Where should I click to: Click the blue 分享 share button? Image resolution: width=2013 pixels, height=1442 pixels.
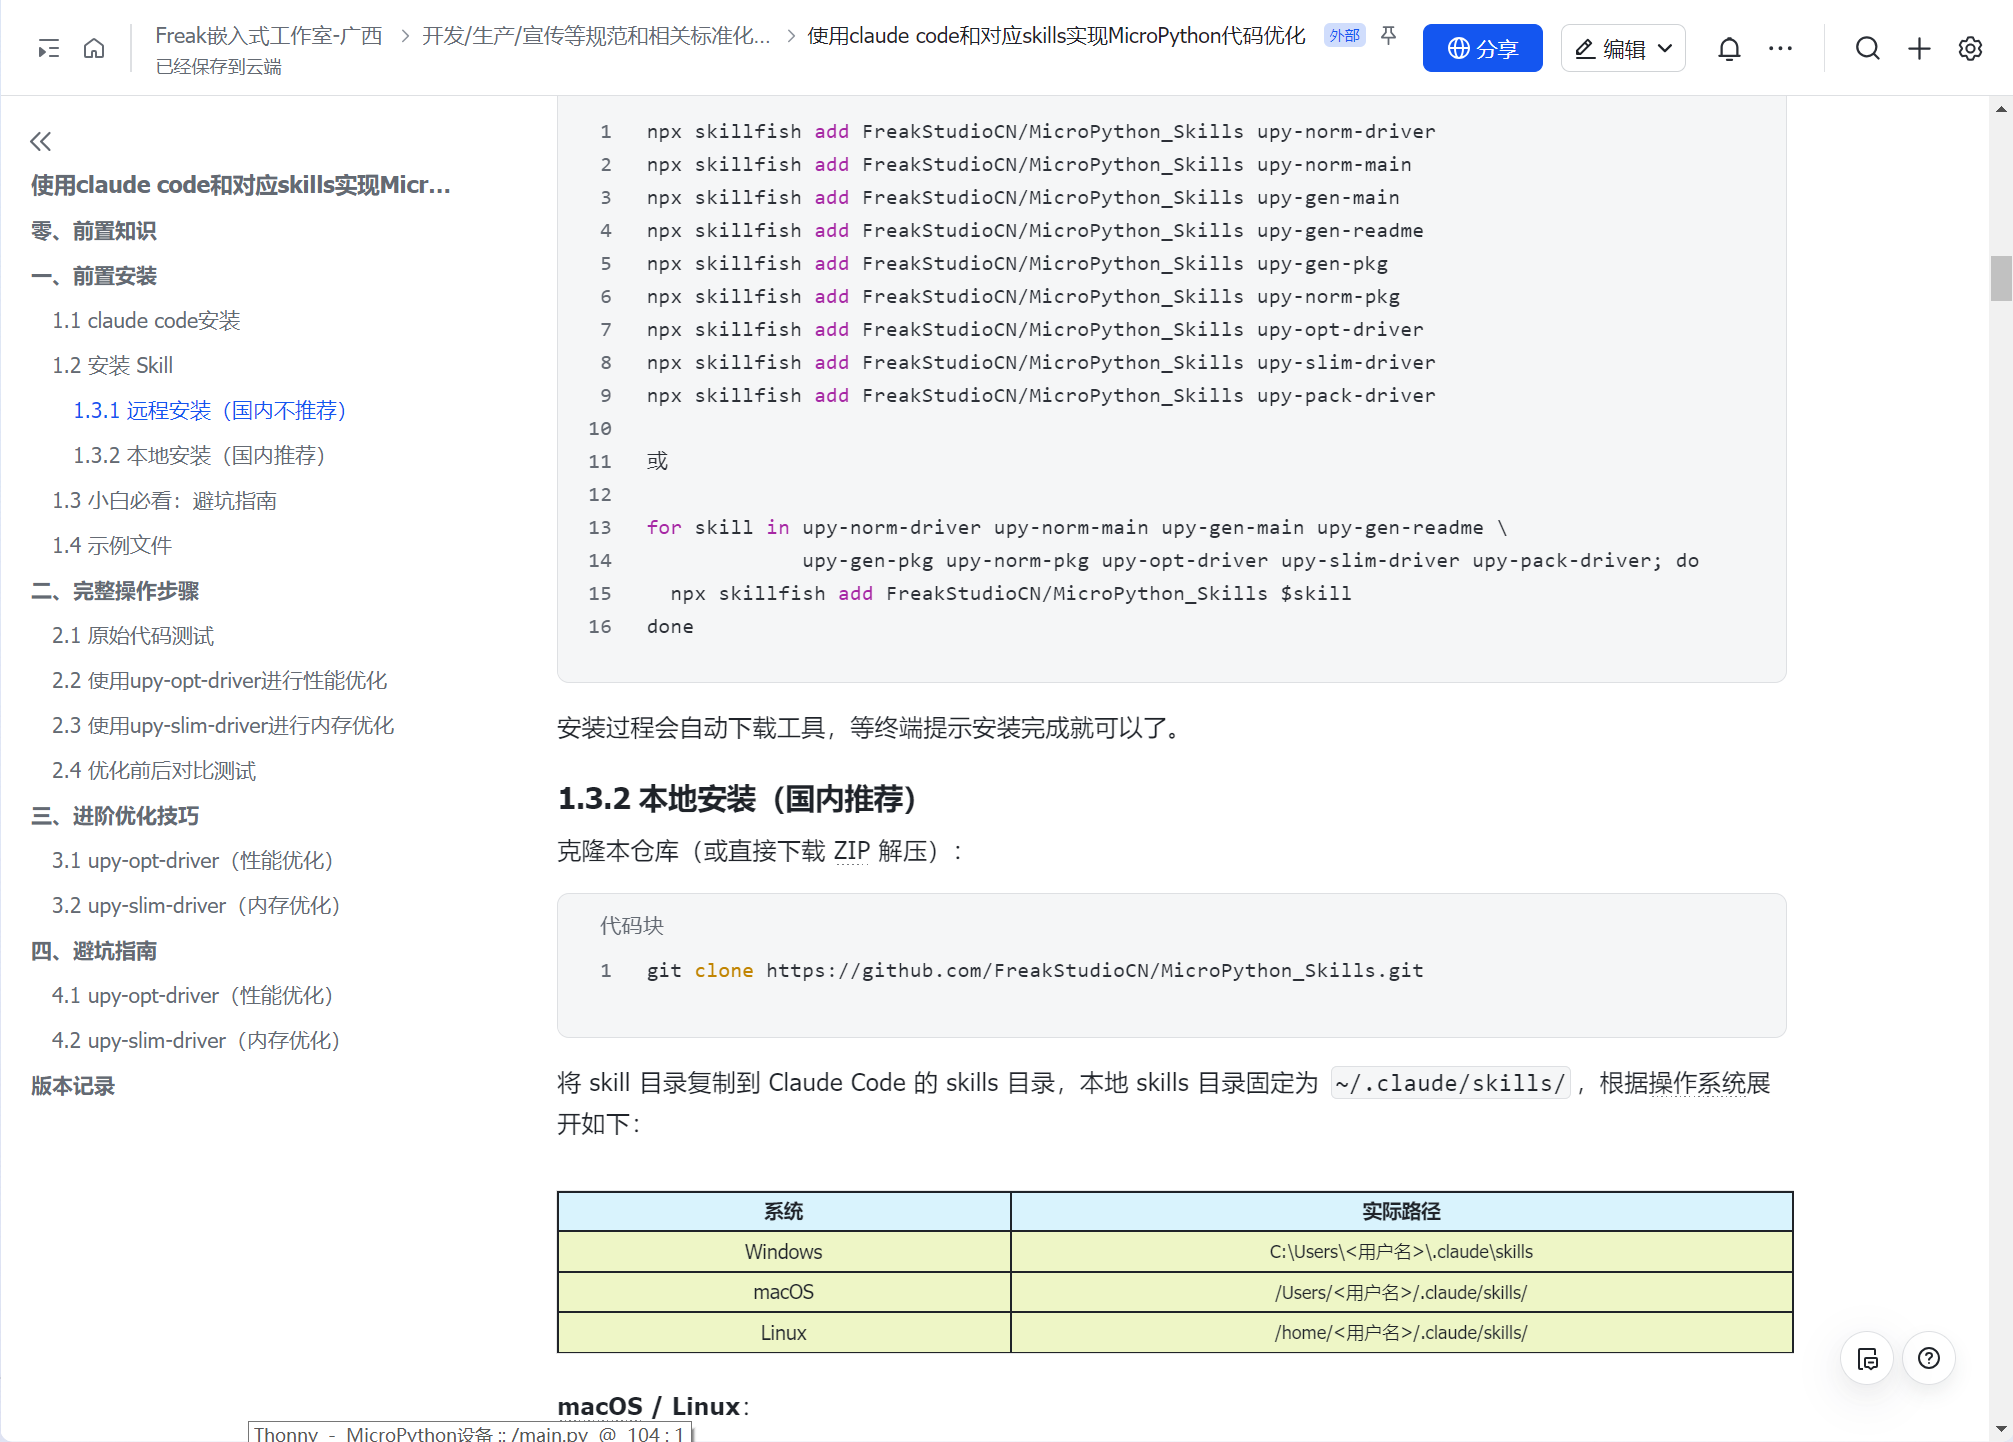(x=1482, y=48)
